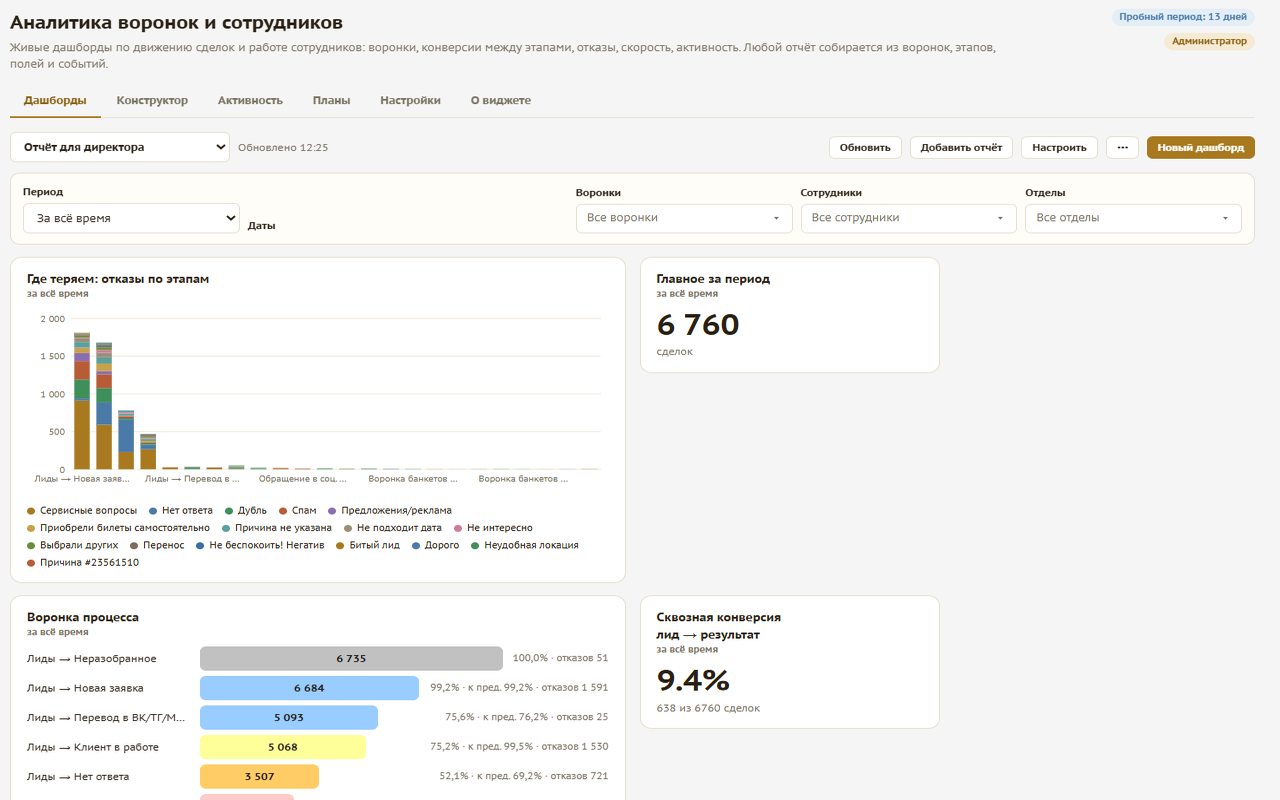Click the 9.4% conversion value
This screenshot has height=800, width=1280.
(693, 680)
